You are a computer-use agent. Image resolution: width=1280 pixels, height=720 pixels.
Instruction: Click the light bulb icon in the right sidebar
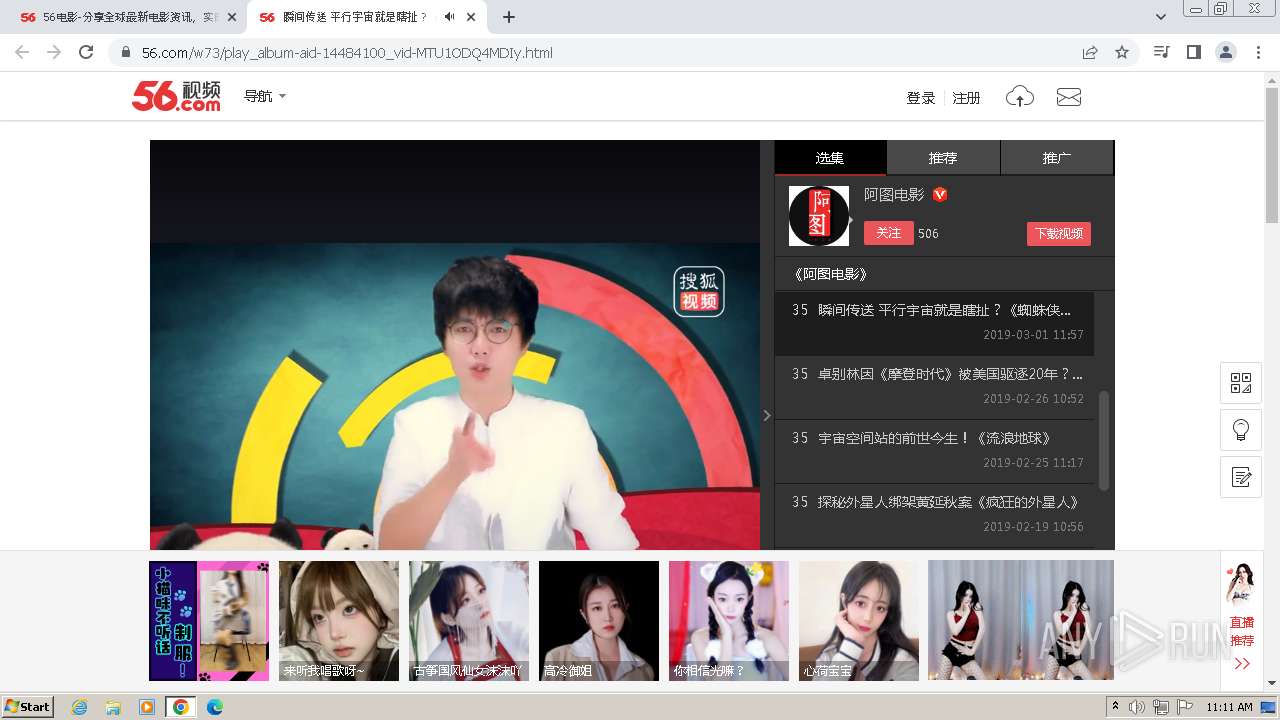[x=1241, y=430]
